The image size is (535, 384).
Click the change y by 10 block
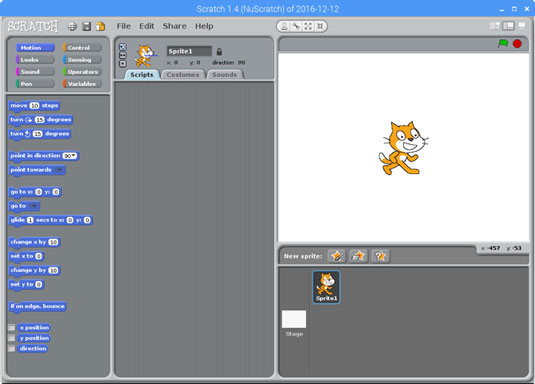[x=34, y=270]
